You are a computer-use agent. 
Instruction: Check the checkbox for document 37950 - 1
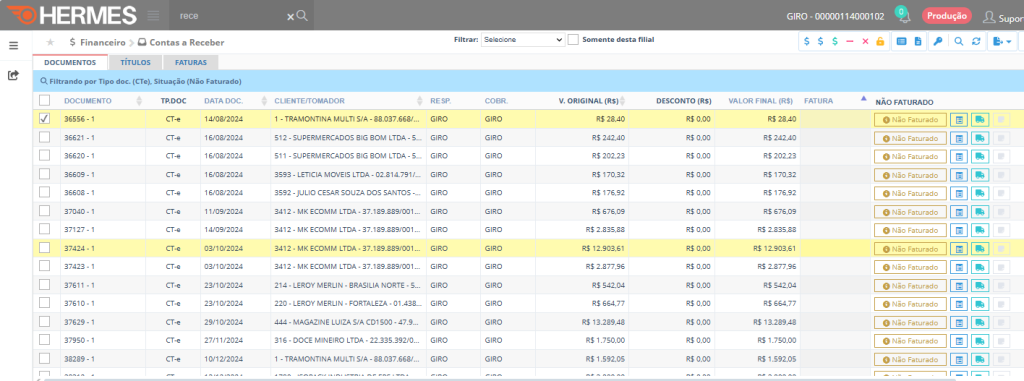44,340
